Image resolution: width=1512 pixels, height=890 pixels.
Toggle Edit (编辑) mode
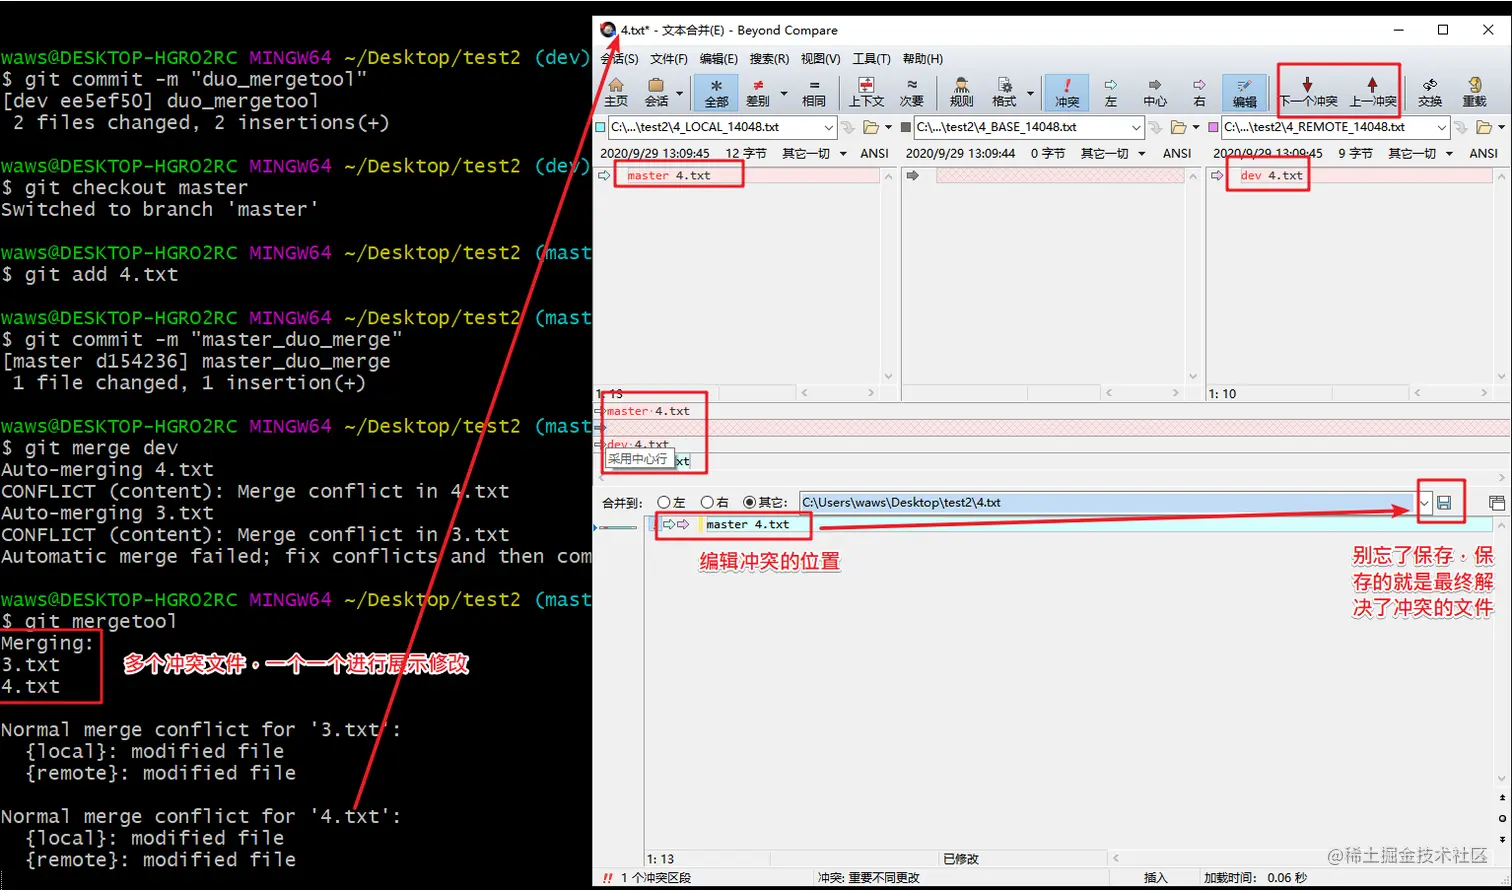click(x=1244, y=92)
